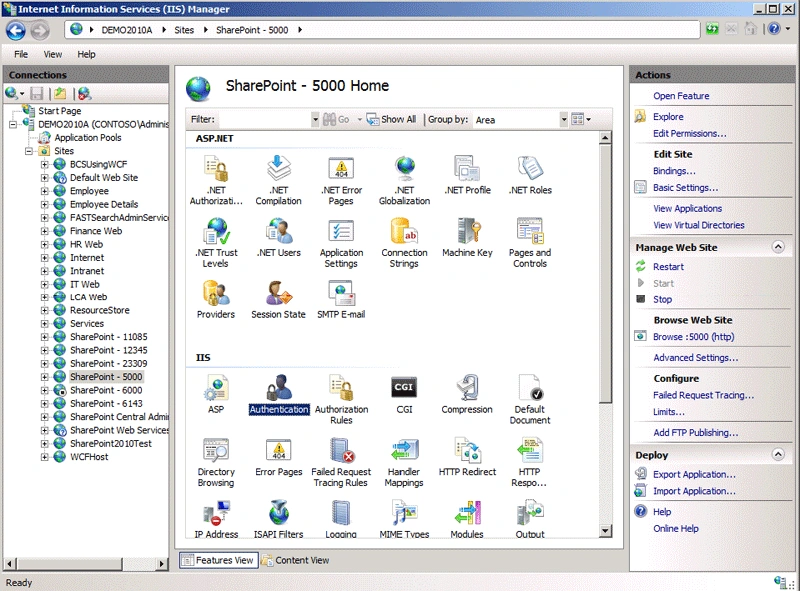Open the ISAPI Filters feature
Image resolution: width=800 pixels, height=591 pixels.
click(x=279, y=519)
